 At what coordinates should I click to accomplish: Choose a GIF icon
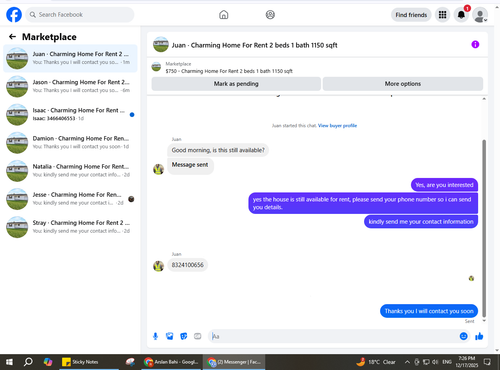[198, 336]
